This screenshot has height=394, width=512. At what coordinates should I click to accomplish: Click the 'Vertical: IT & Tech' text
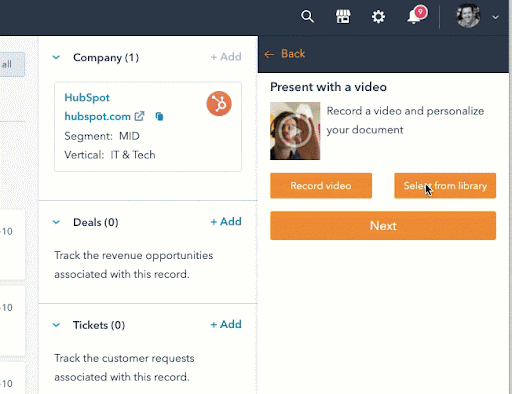pos(110,155)
